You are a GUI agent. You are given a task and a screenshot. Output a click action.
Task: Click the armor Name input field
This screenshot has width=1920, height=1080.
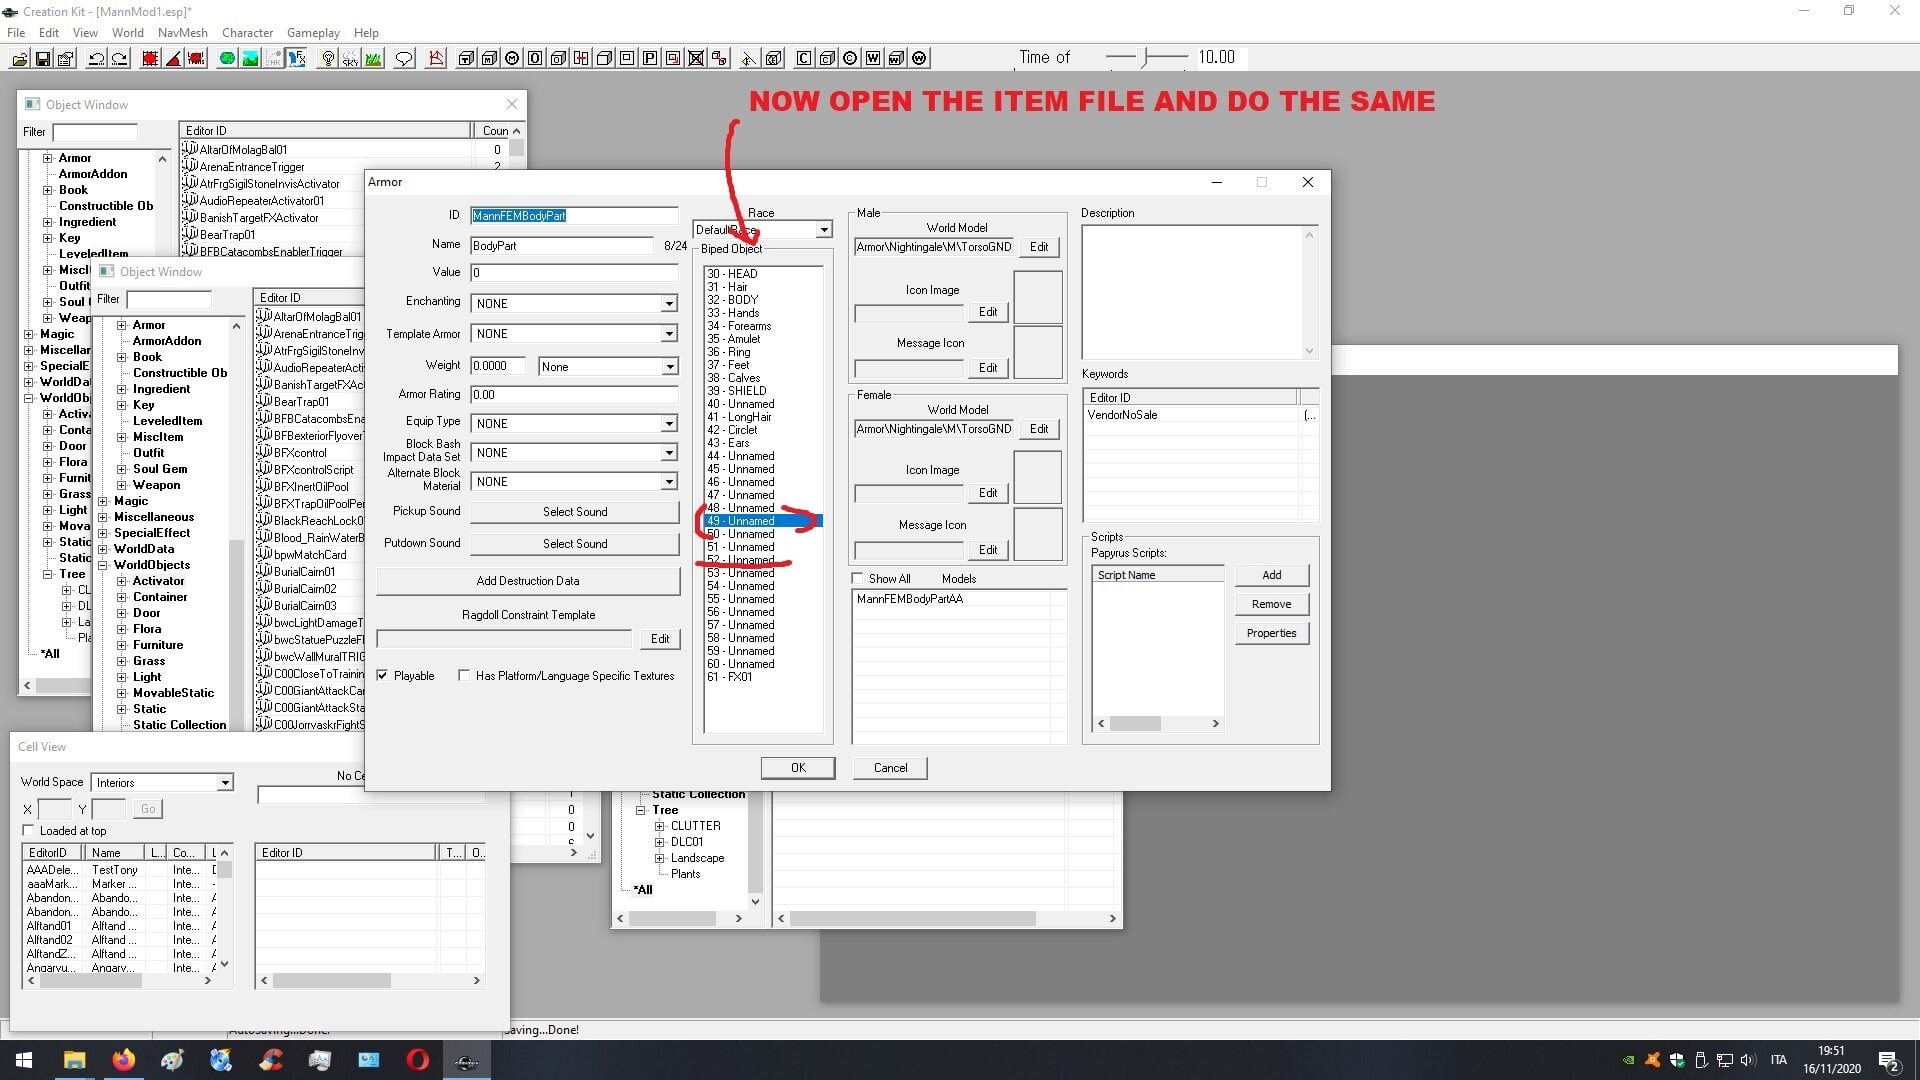tap(562, 246)
